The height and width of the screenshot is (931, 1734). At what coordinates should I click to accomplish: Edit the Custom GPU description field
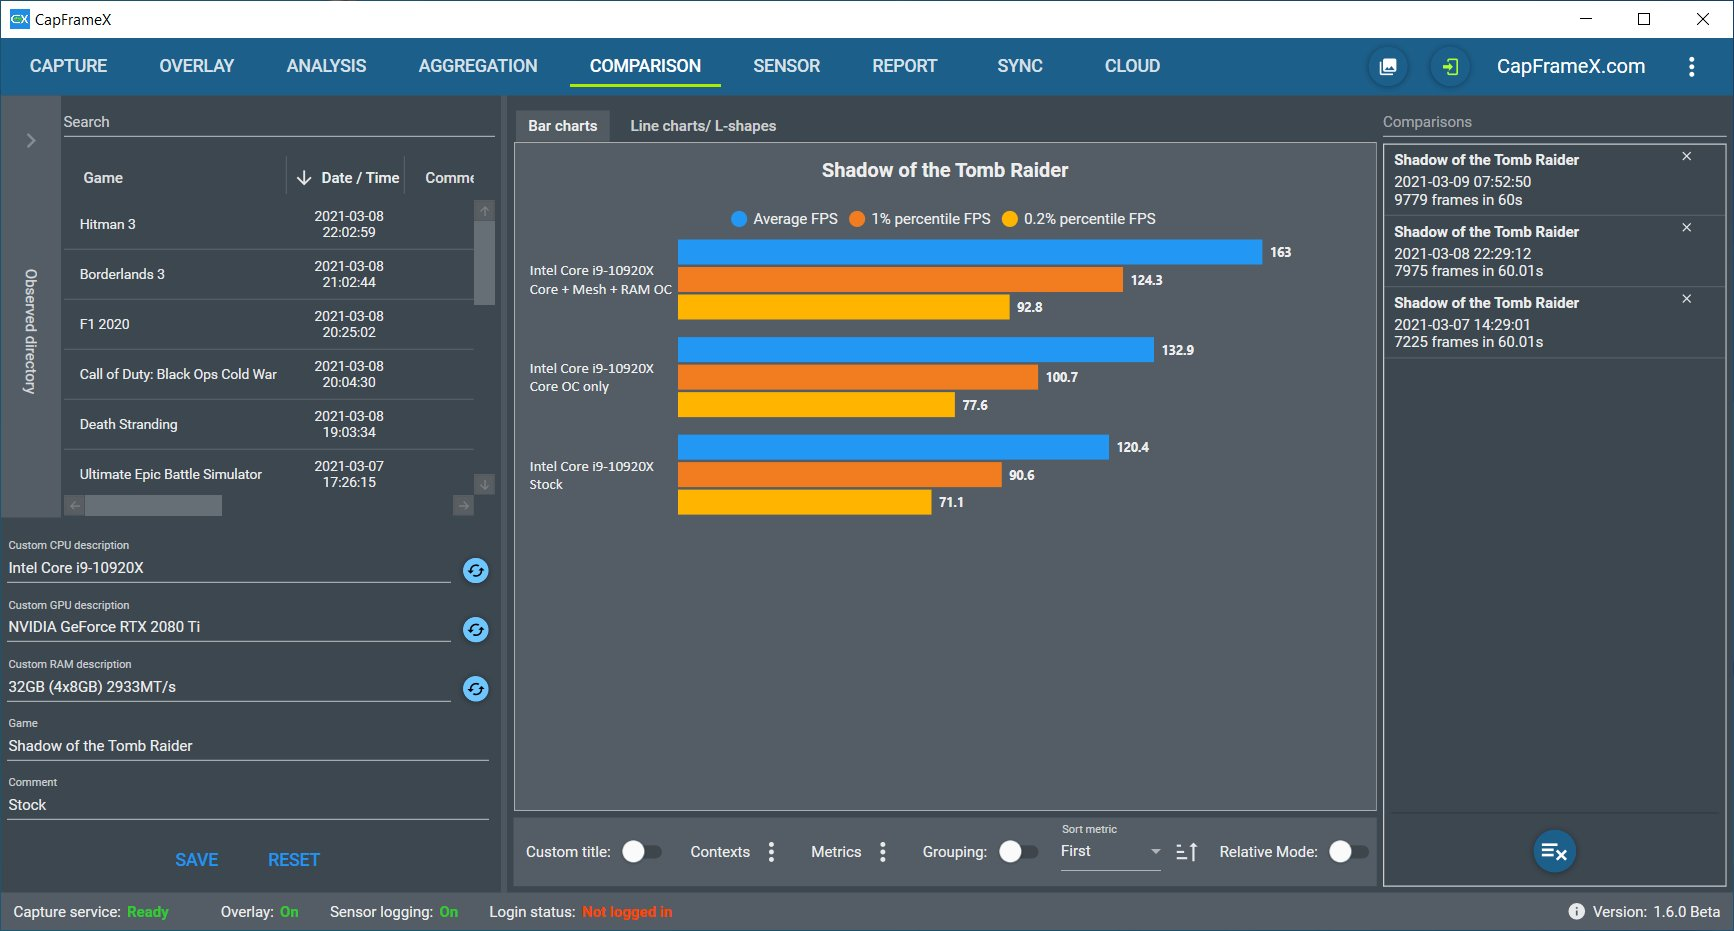229,627
